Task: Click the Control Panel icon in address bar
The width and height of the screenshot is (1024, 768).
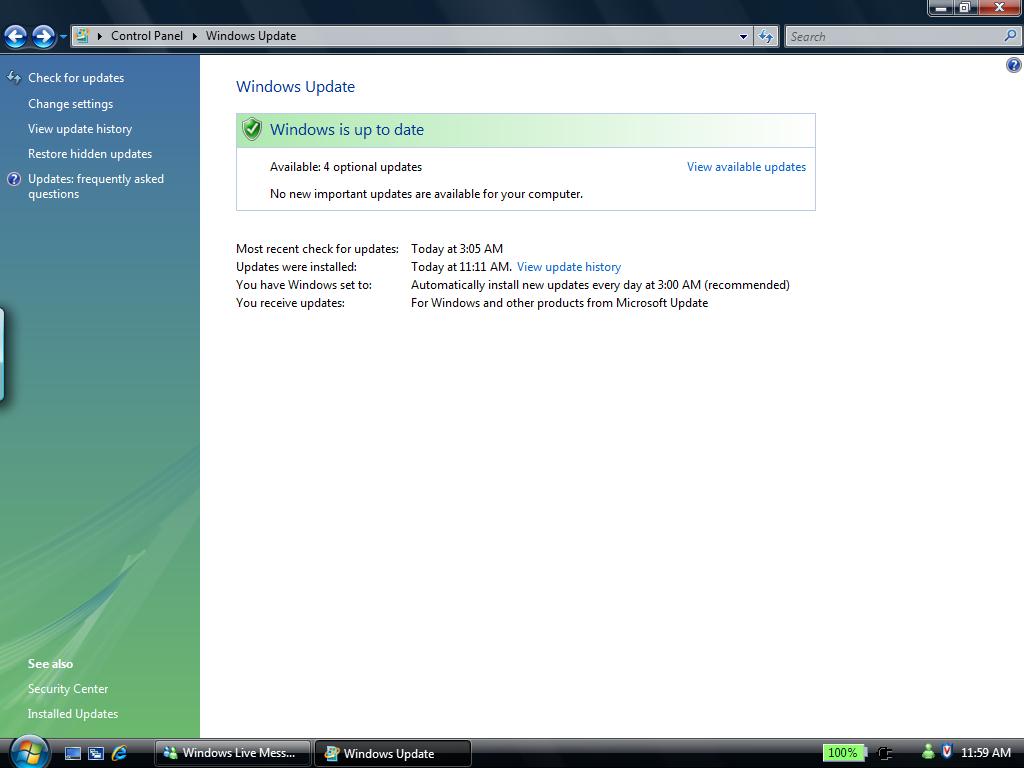Action: click(x=82, y=36)
